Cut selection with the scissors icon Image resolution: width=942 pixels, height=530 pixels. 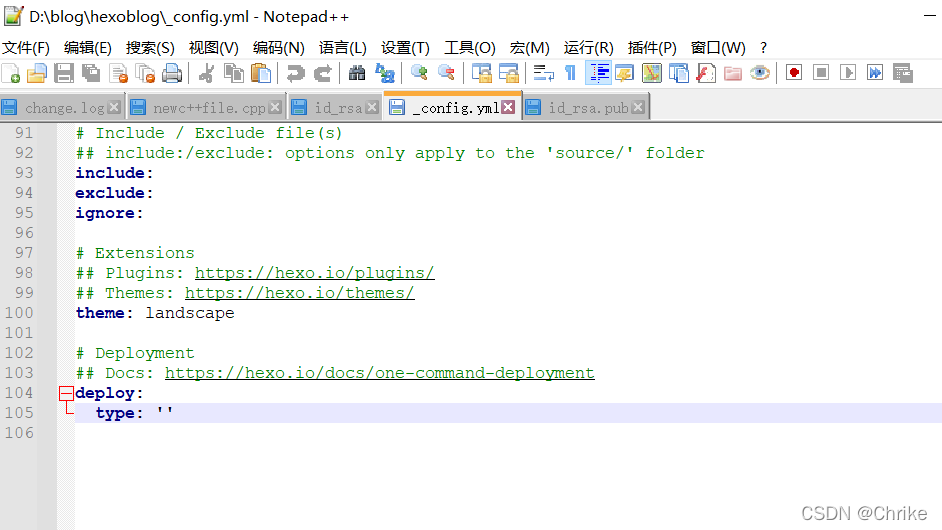[x=207, y=73]
